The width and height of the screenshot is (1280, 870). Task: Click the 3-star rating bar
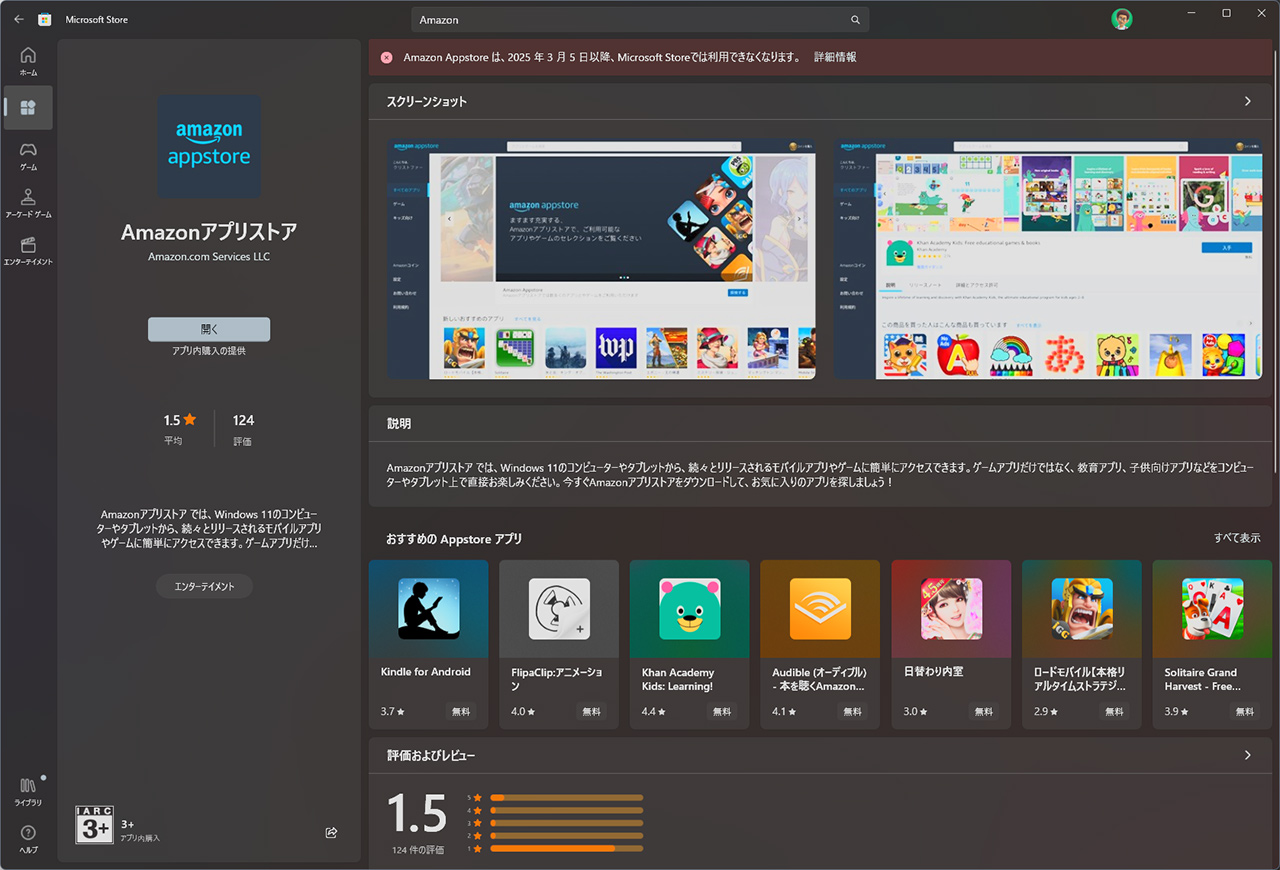tap(566, 823)
